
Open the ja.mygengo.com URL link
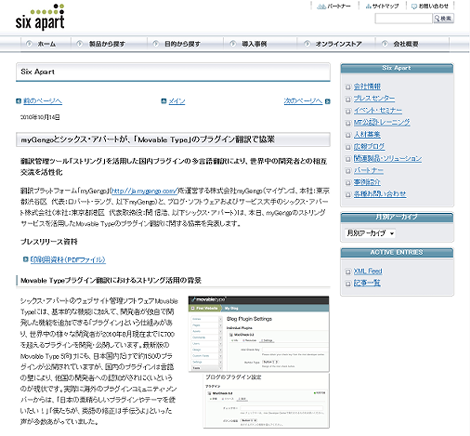tap(144, 191)
